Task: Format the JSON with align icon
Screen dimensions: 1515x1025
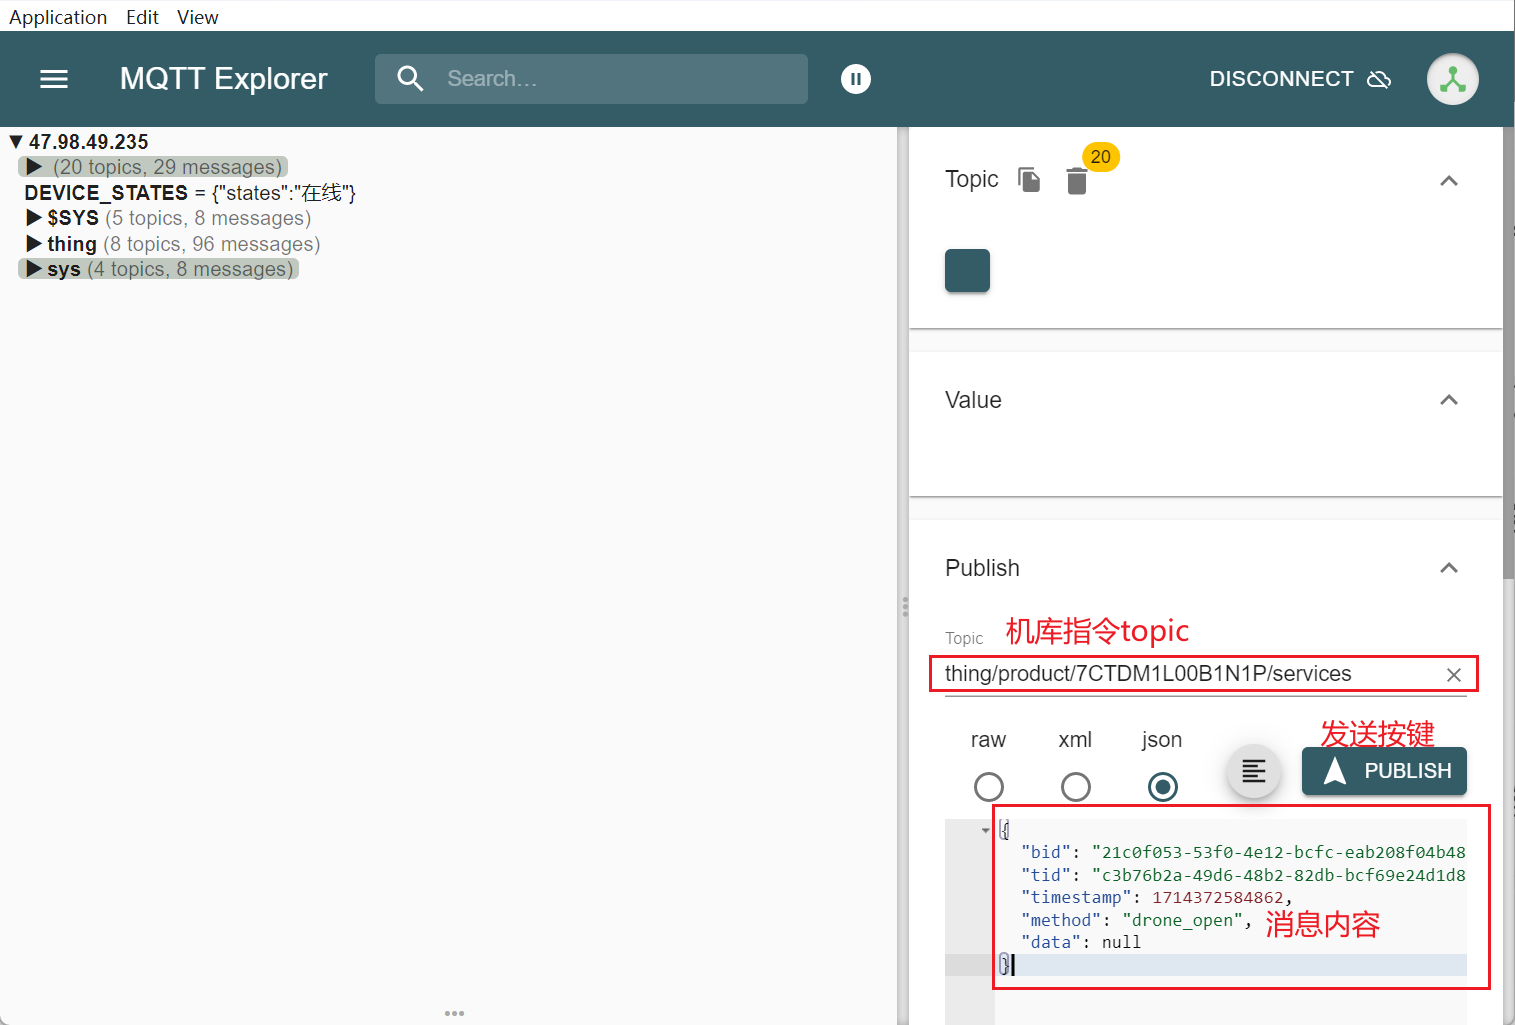Action: 1254,771
